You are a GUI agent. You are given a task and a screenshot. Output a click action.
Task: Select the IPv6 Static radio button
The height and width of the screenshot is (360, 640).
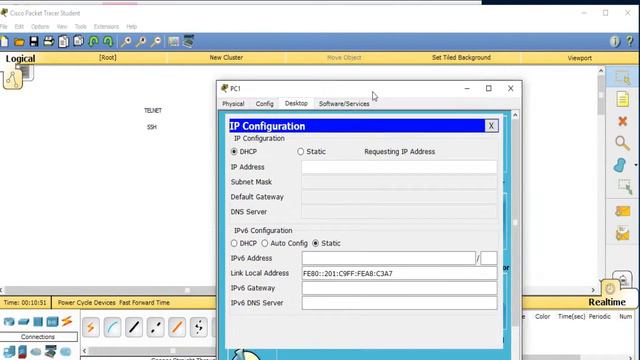(x=316, y=243)
